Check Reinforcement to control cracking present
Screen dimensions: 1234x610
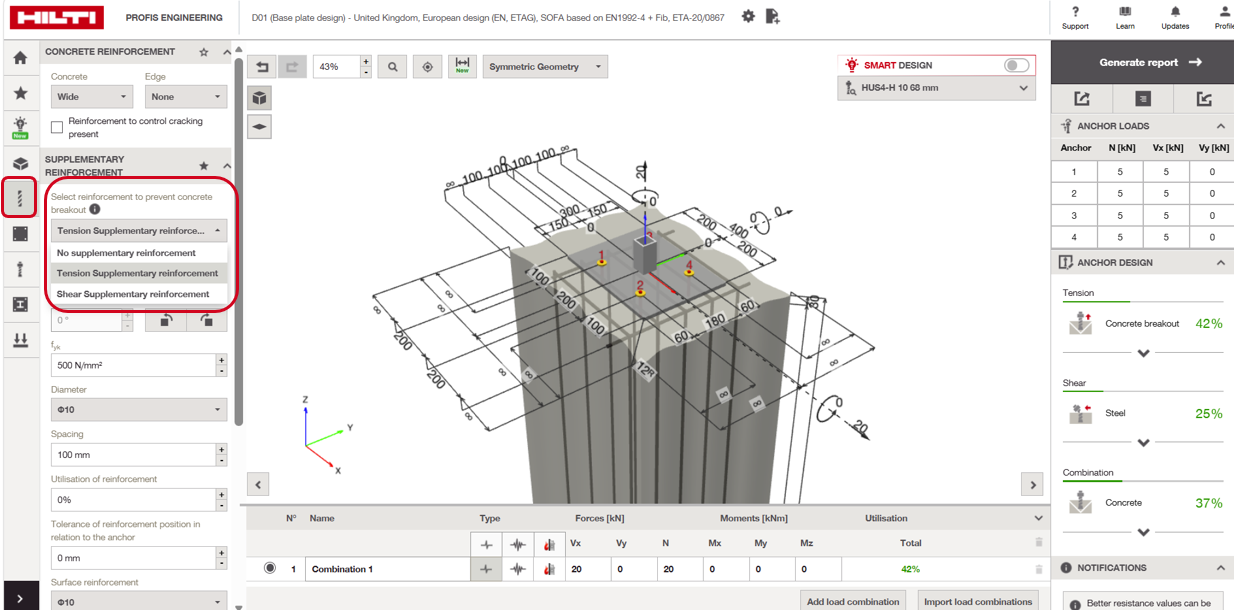(x=57, y=127)
